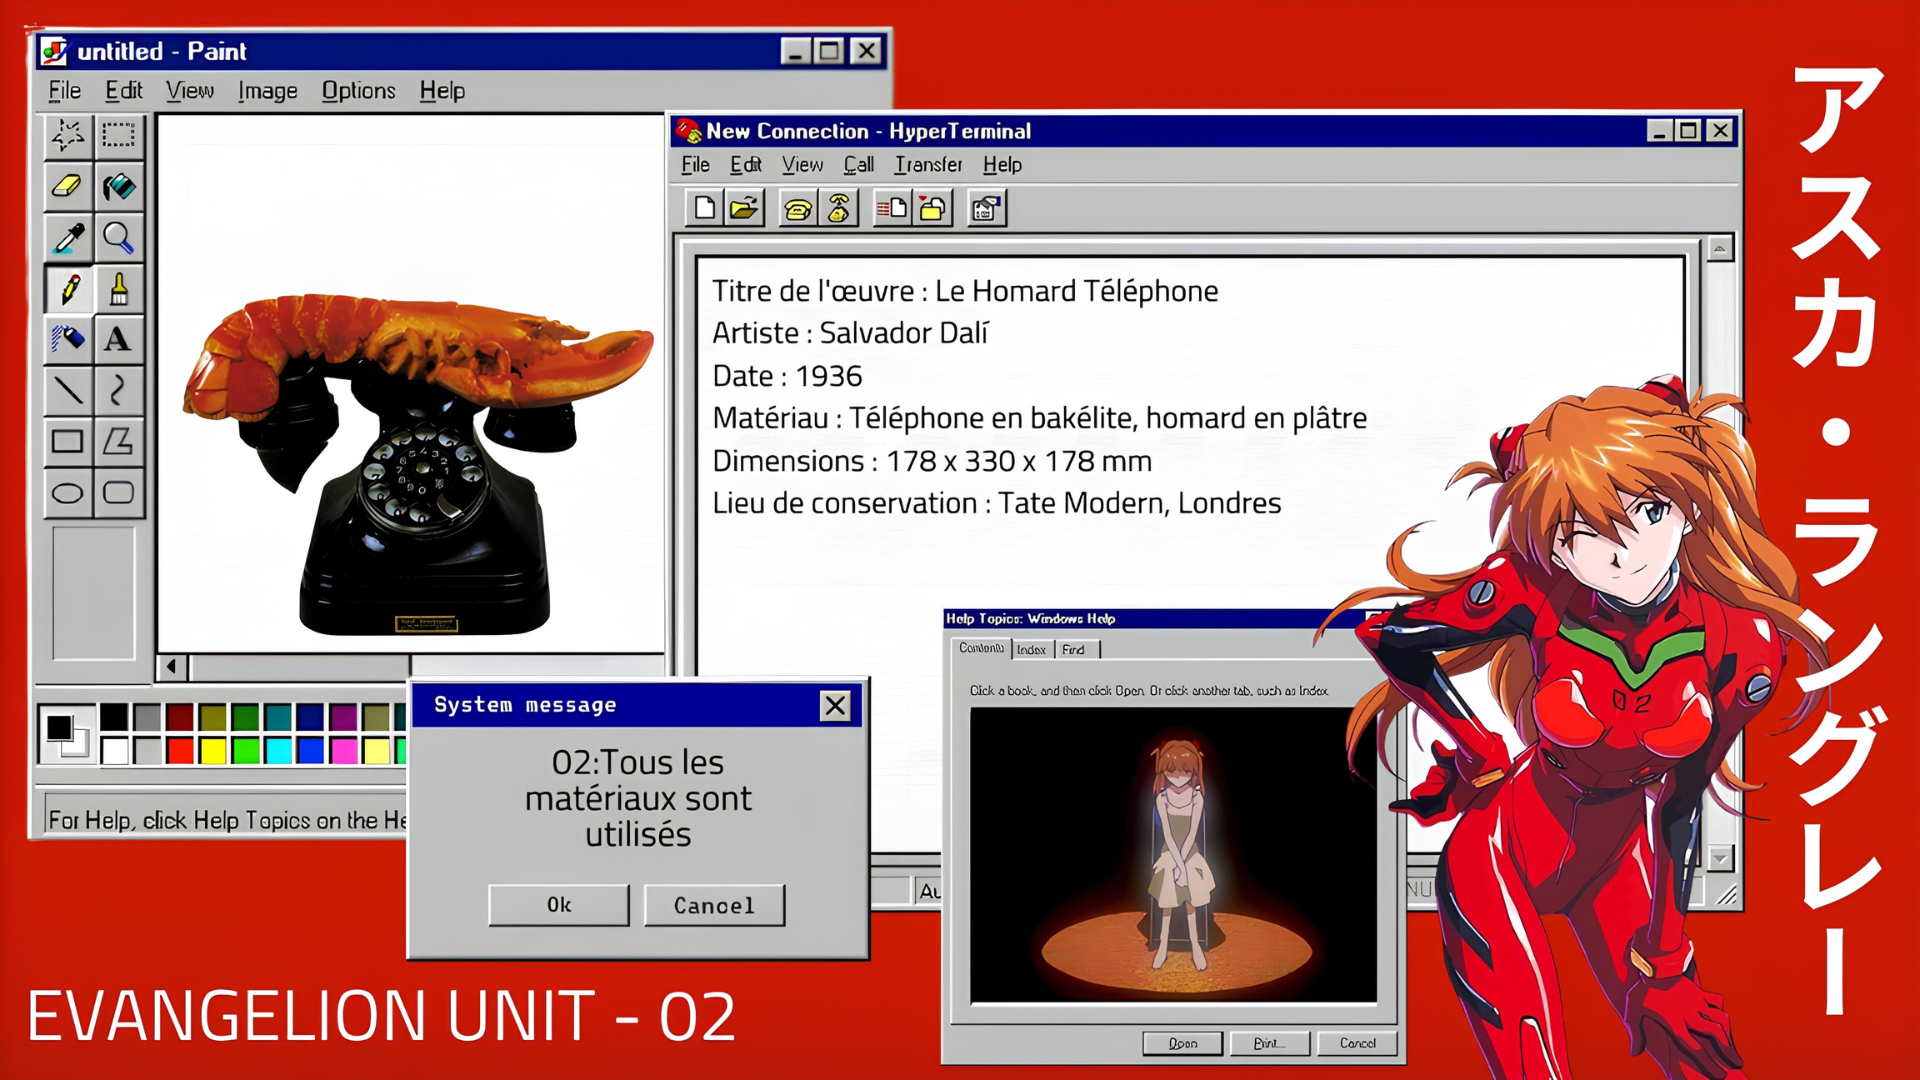Select the Rounded Rectangle tool
1920x1080 pixels.
click(119, 492)
